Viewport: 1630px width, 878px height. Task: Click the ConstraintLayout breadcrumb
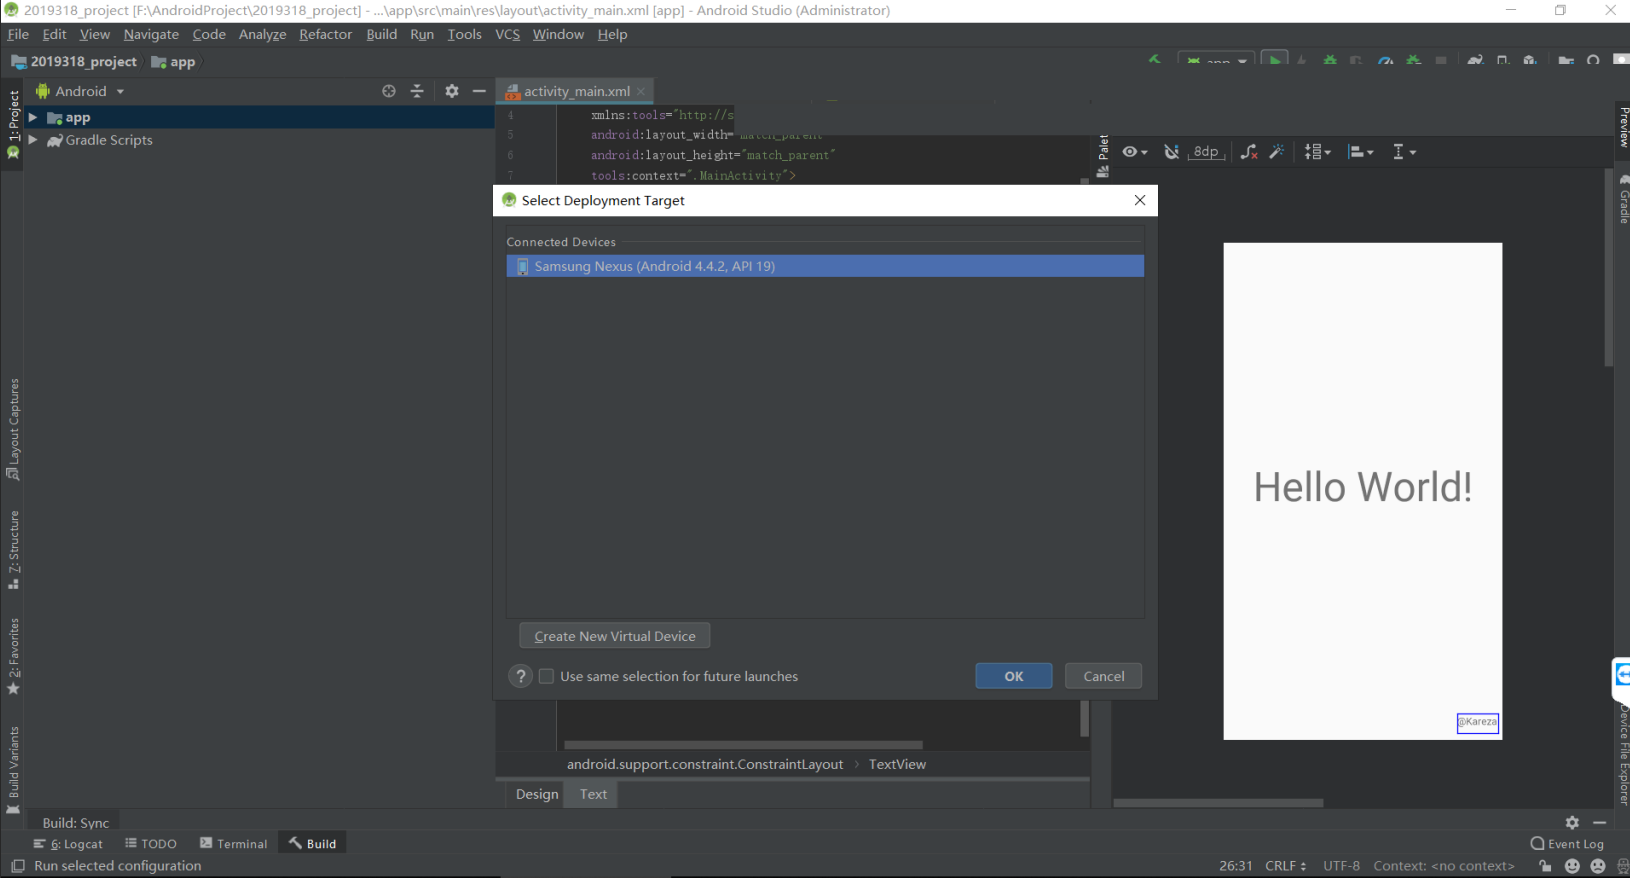coord(705,764)
